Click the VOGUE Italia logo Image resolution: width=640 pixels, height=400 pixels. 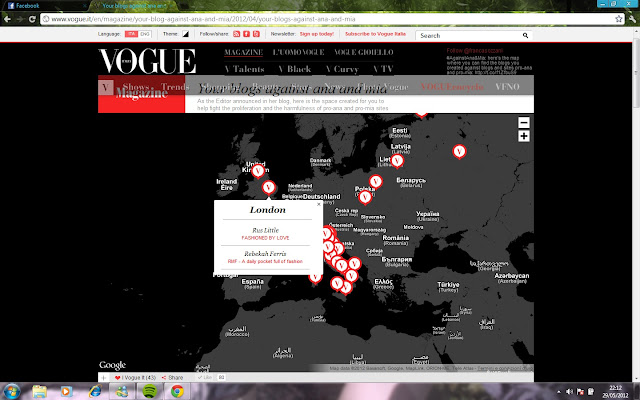(x=147, y=61)
